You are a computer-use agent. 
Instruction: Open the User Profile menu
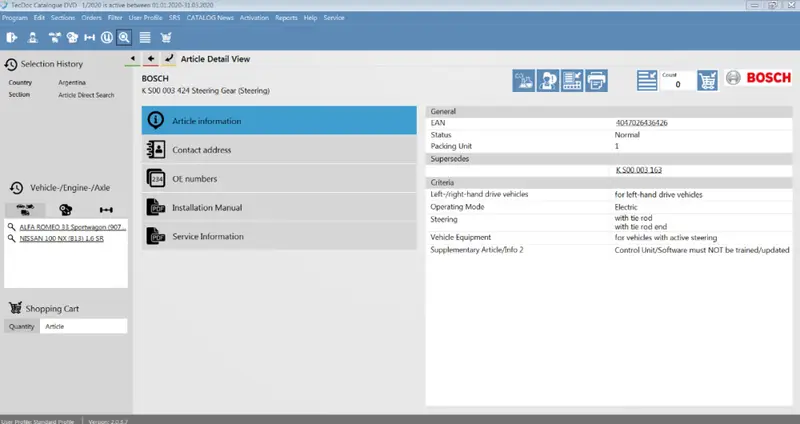(145, 17)
